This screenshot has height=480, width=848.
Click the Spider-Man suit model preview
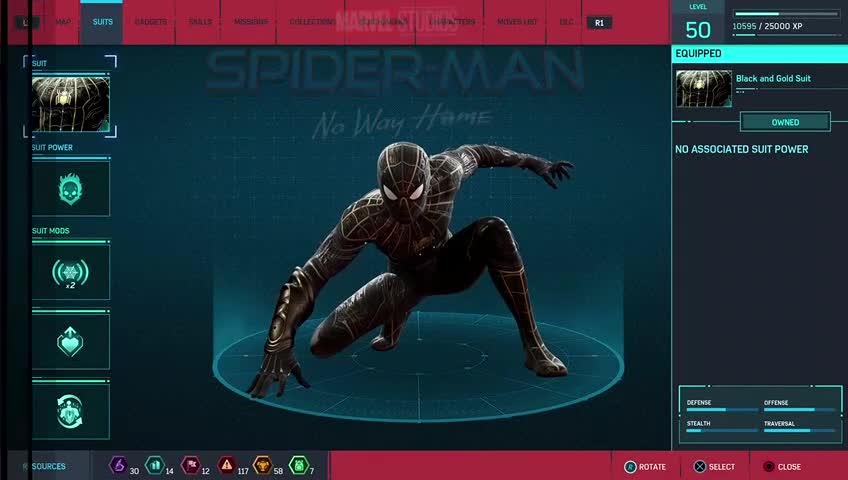411,270
